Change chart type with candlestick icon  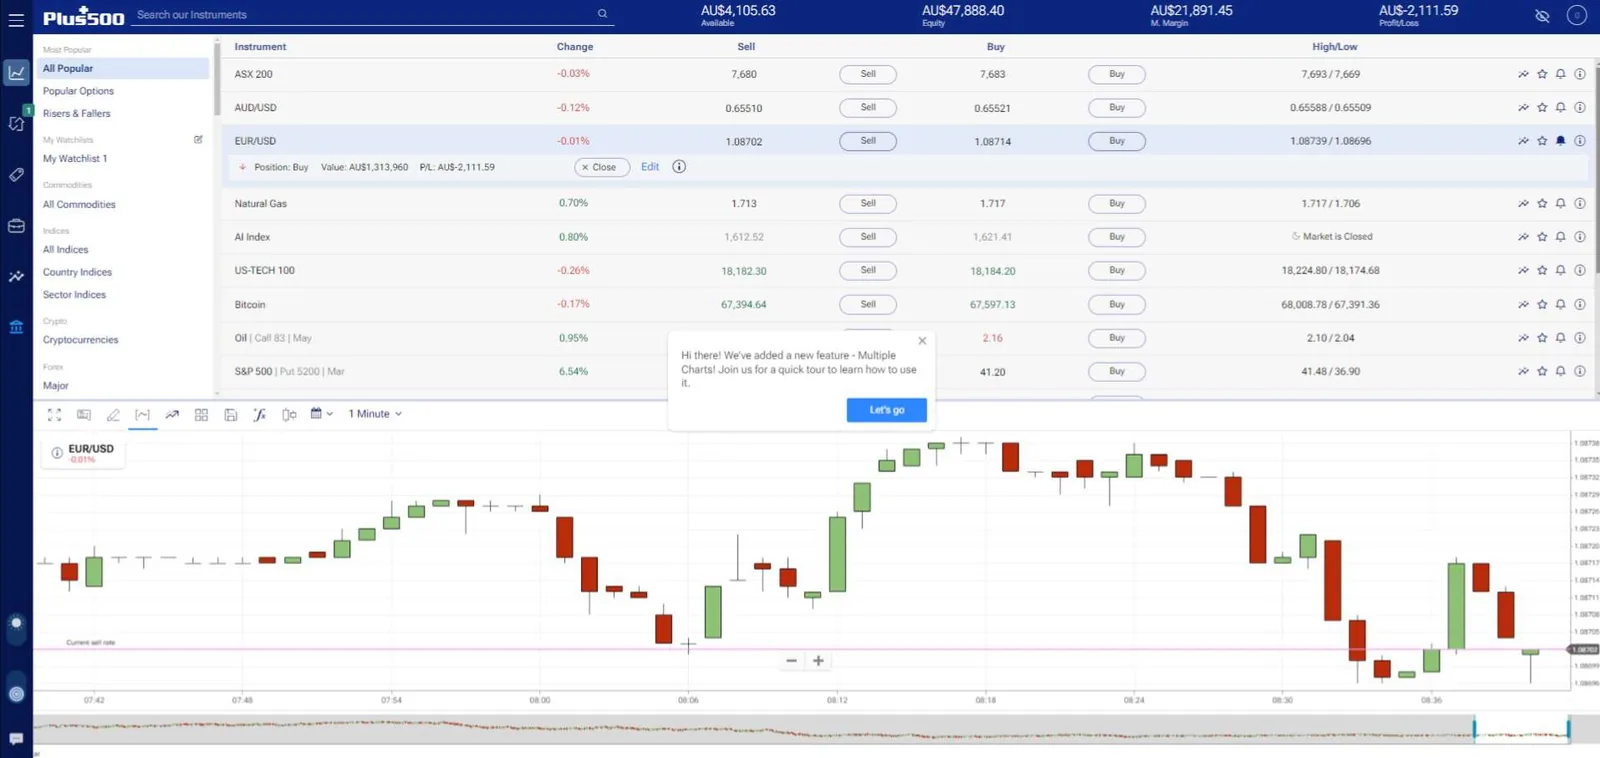click(x=289, y=414)
